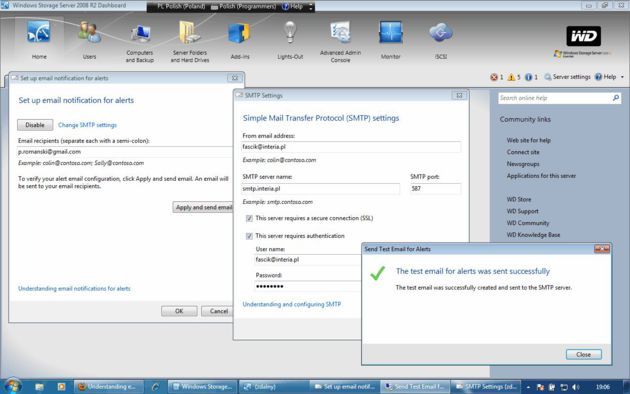Screen dimensions: 630x394
Task: Click the User name field in SMTP Settings
Action: 308,260
